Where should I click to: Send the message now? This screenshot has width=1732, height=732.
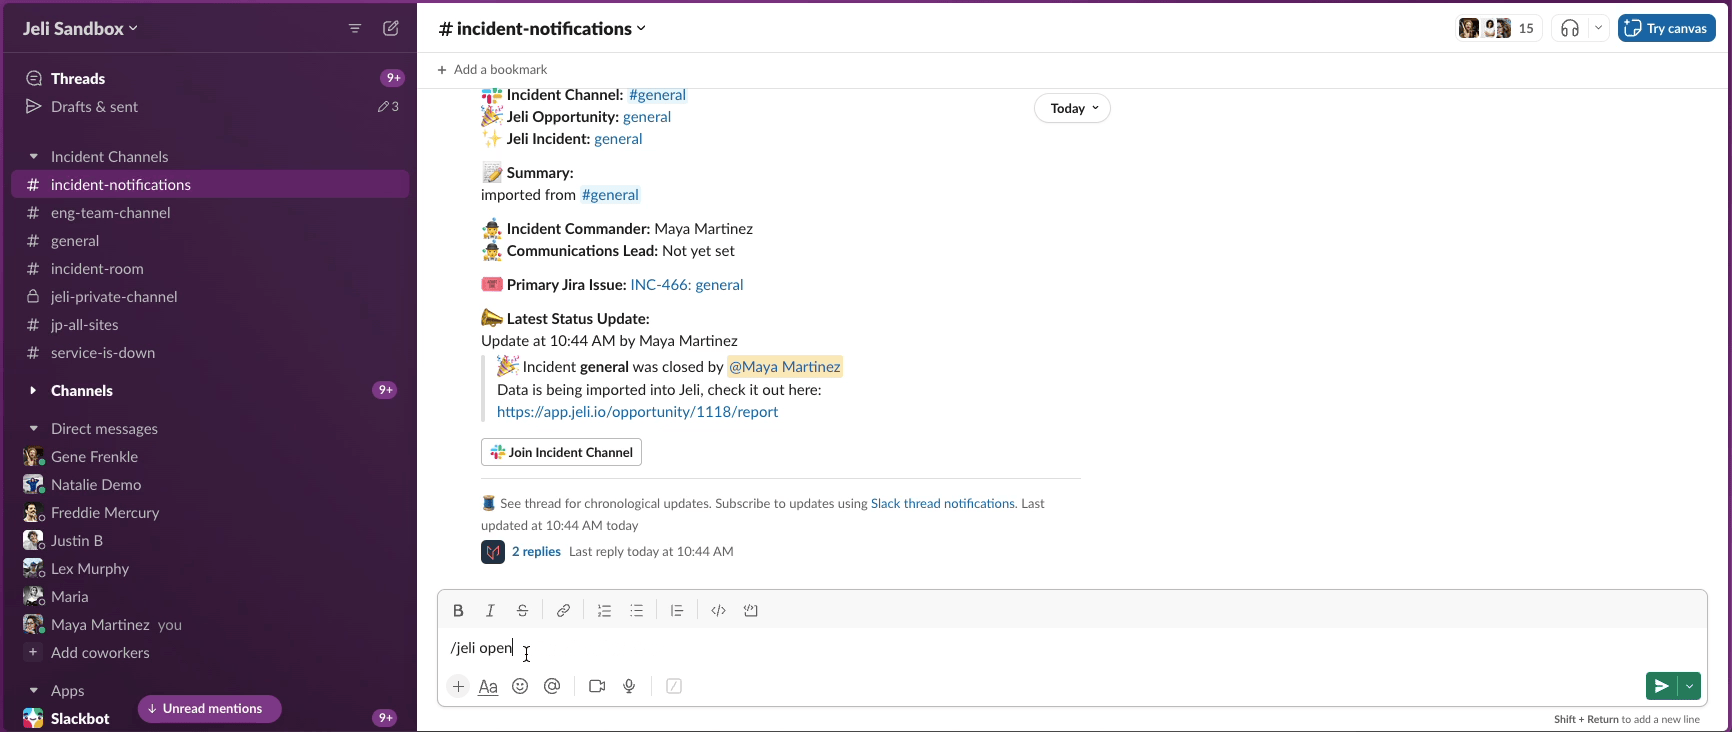[x=1661, y=686]
